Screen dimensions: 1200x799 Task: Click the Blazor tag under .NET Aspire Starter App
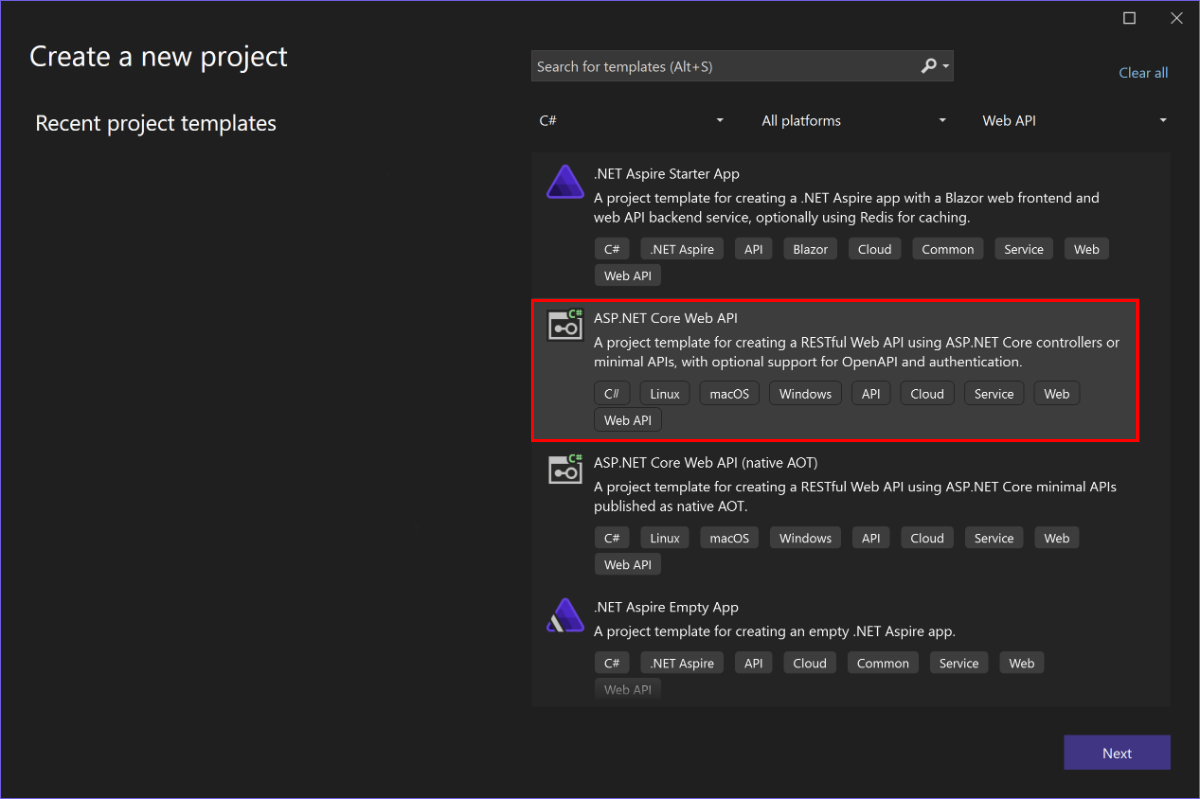click(x=810, y=248)
